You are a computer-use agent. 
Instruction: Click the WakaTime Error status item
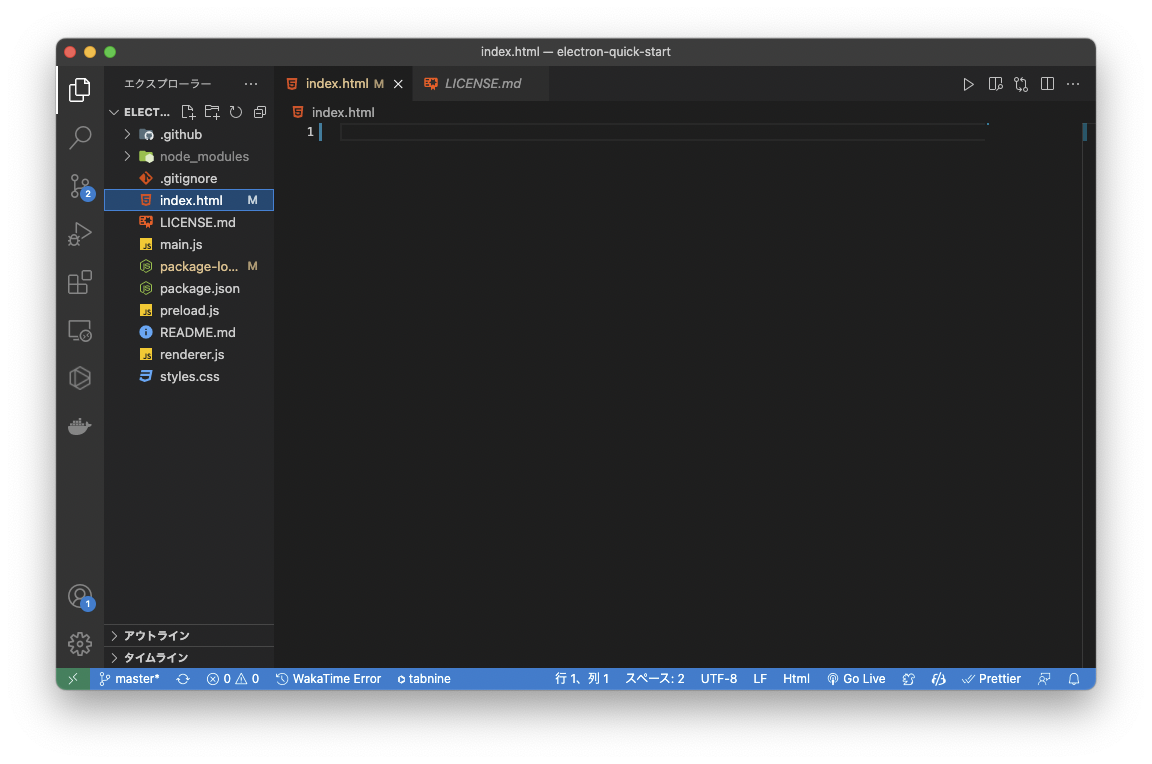pyautogui.click(x=328, y=679)
